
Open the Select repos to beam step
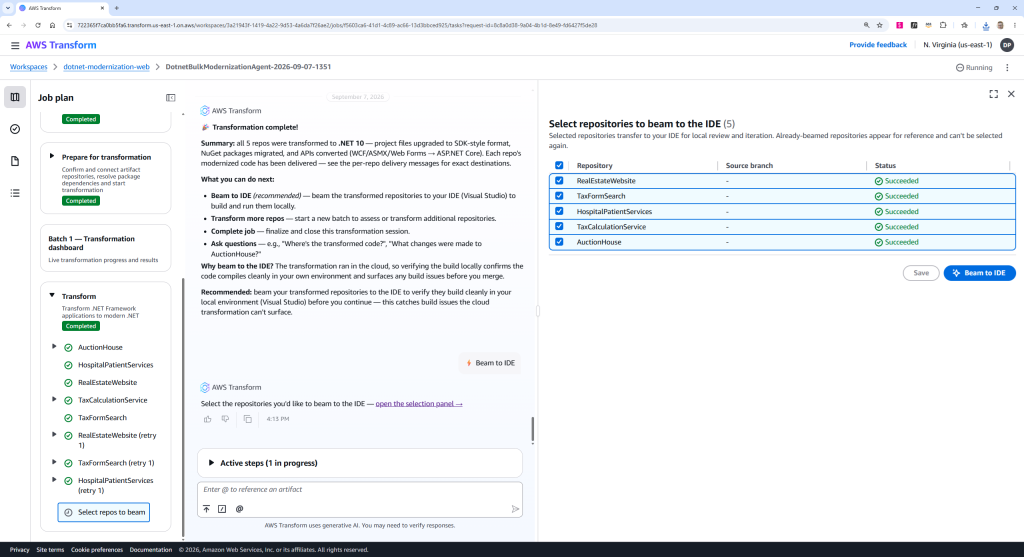click(x=104, y=513)
